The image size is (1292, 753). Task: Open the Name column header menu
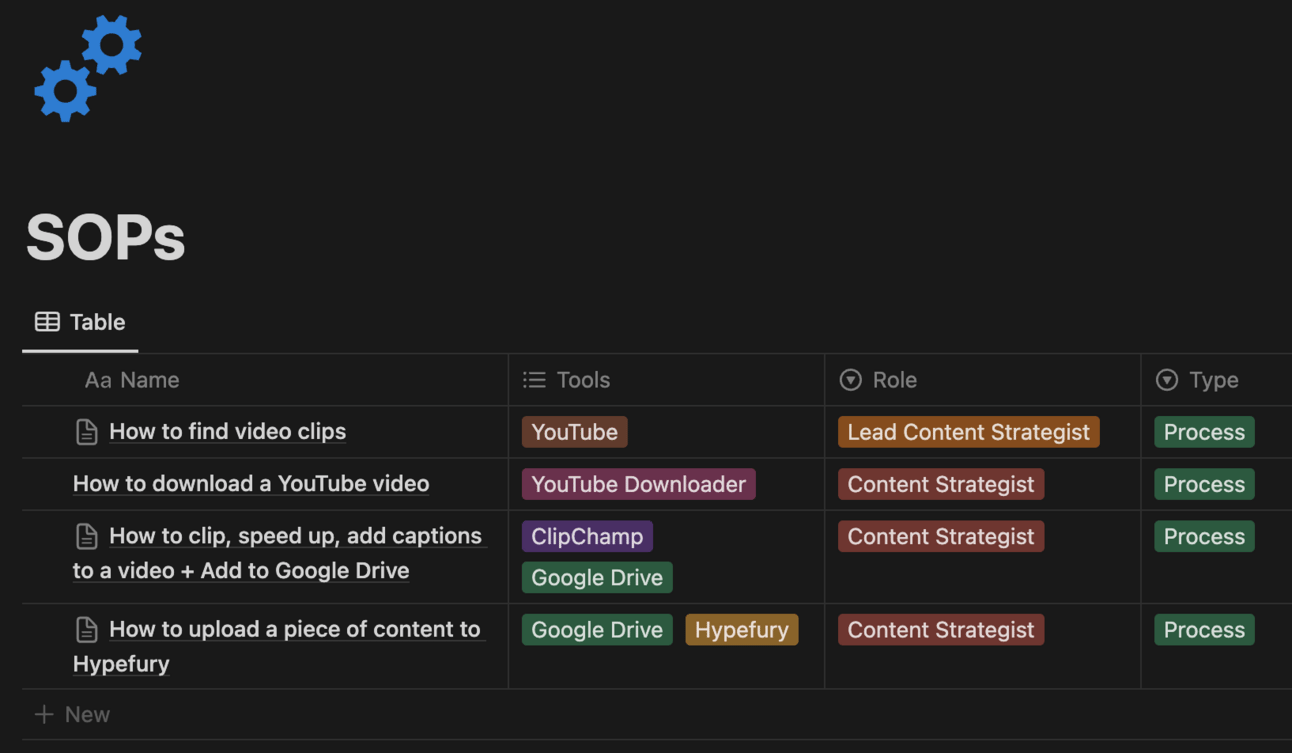click(132, 380)
